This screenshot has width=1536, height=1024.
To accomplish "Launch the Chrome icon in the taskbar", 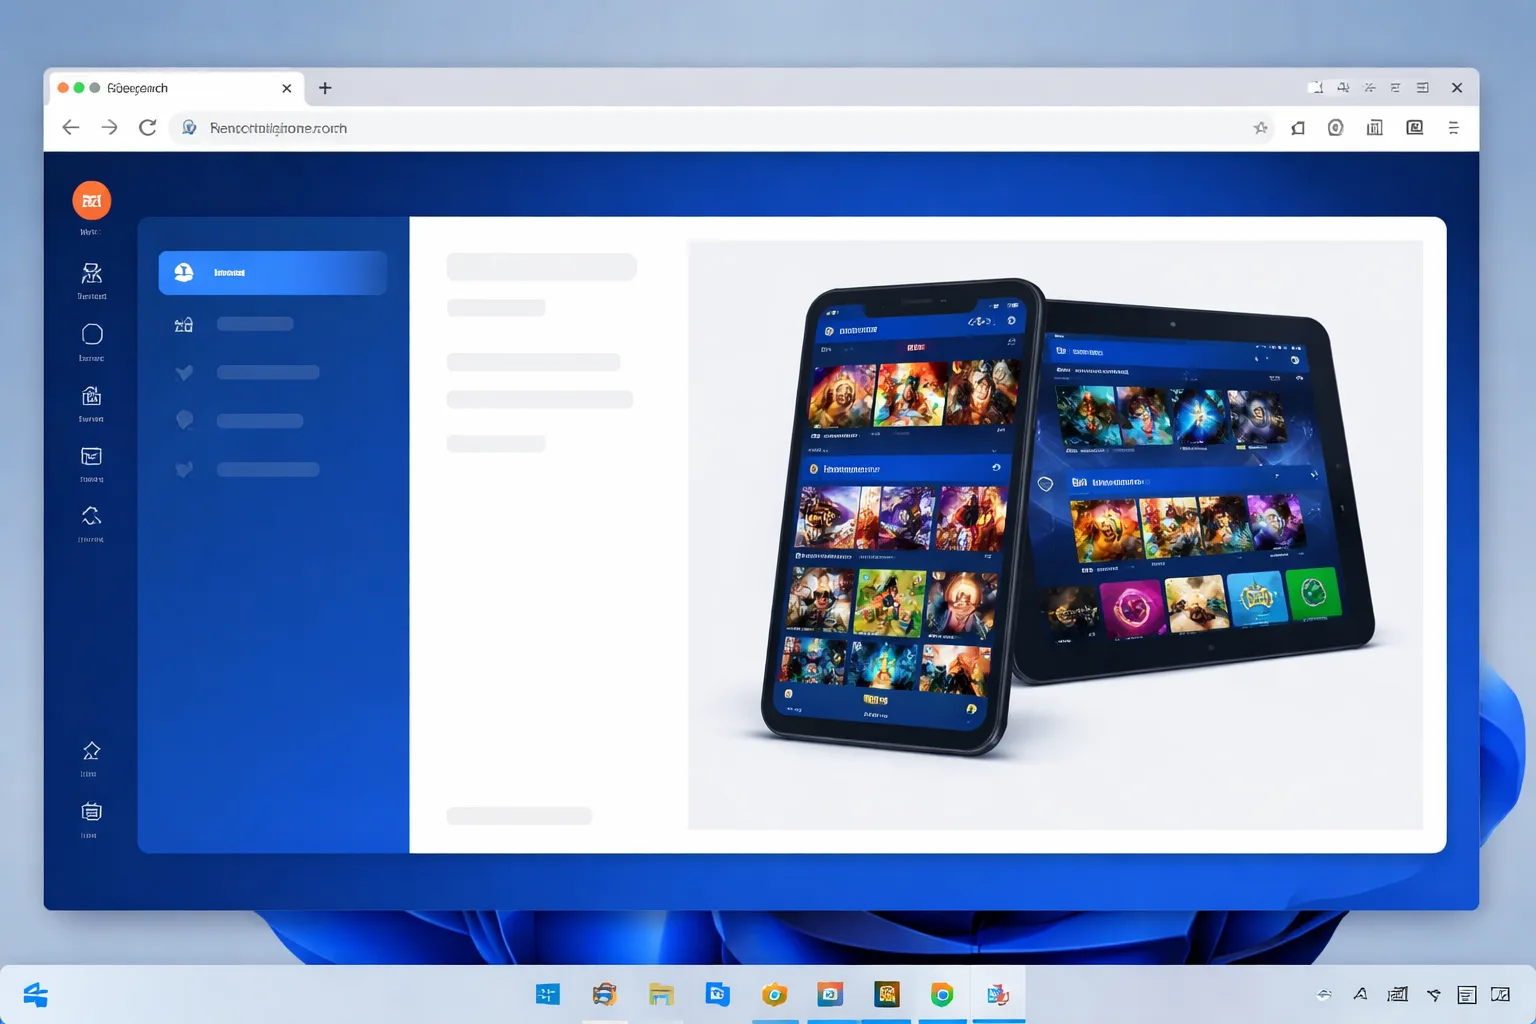I will click(x=942, y=994).
